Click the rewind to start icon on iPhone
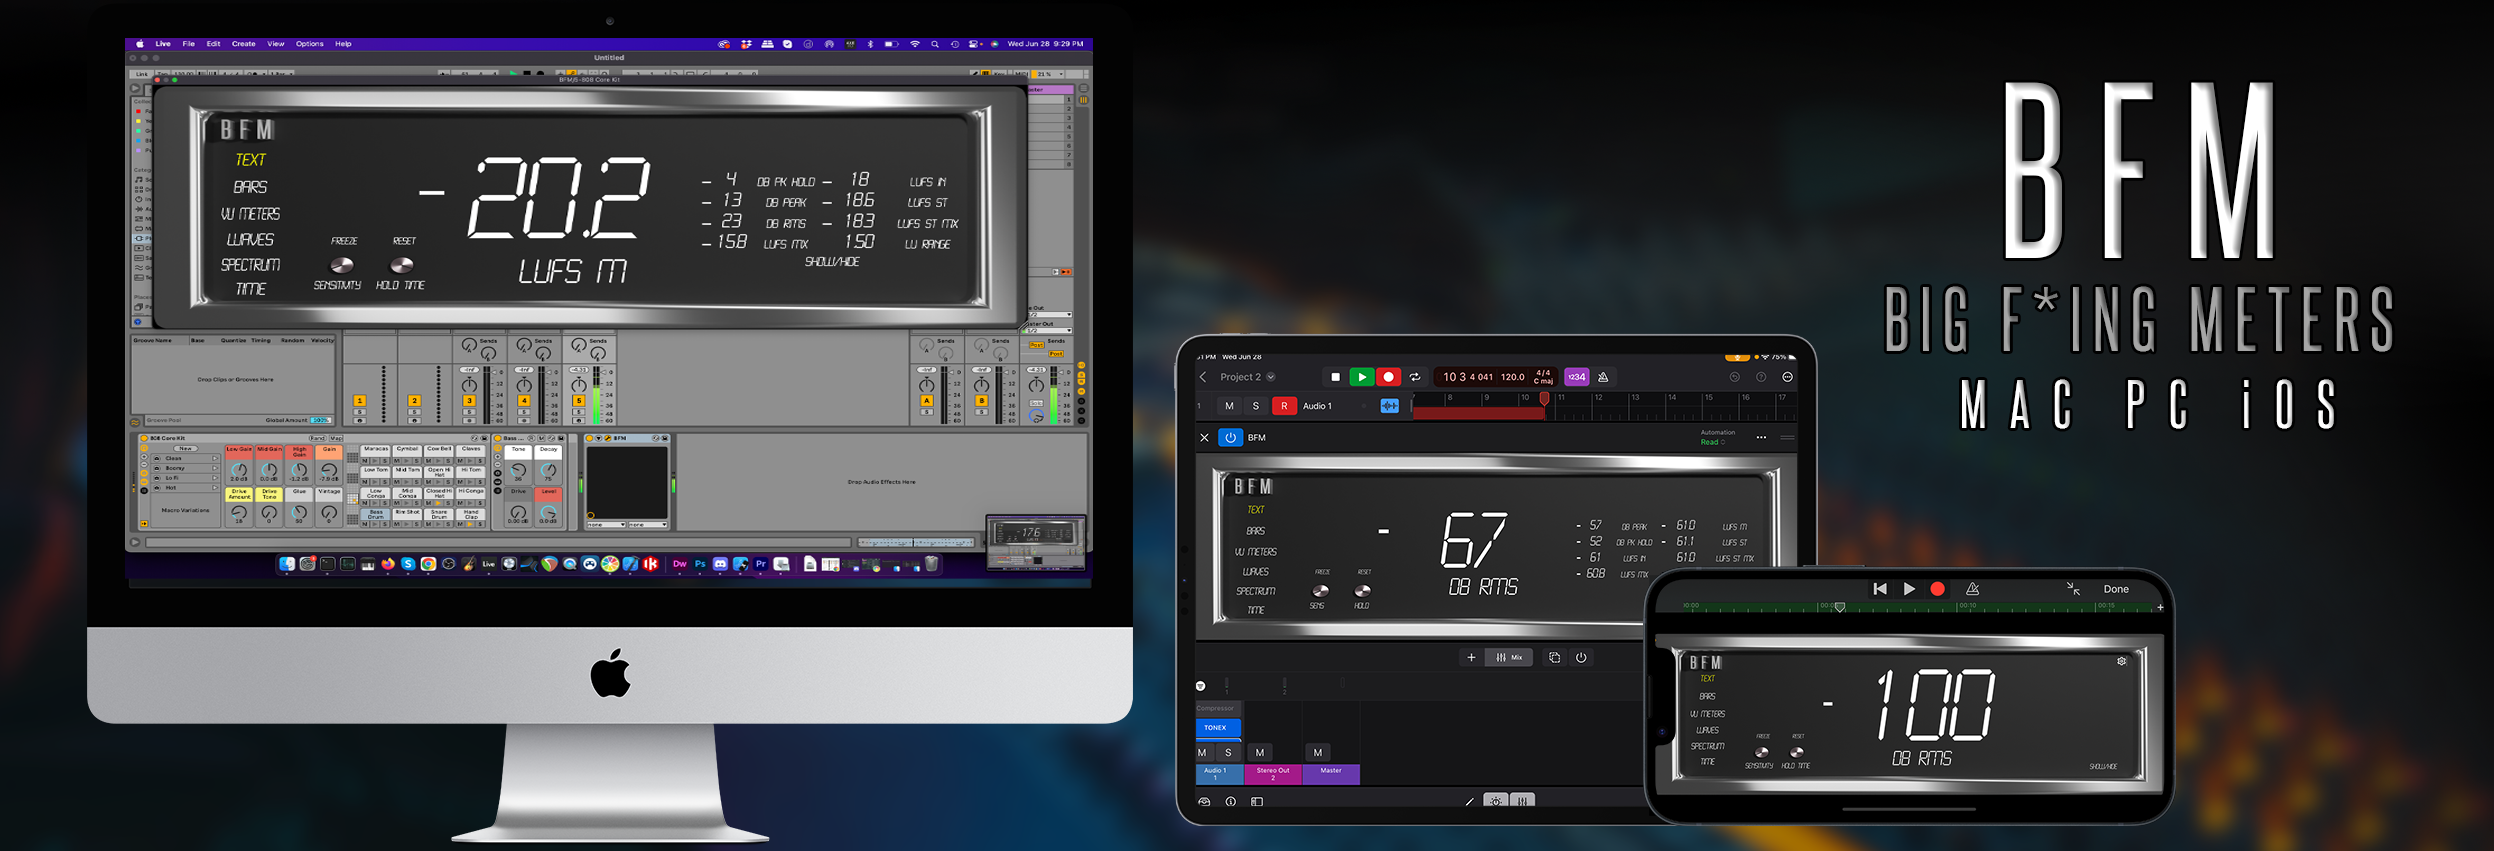 (1880, 589)
